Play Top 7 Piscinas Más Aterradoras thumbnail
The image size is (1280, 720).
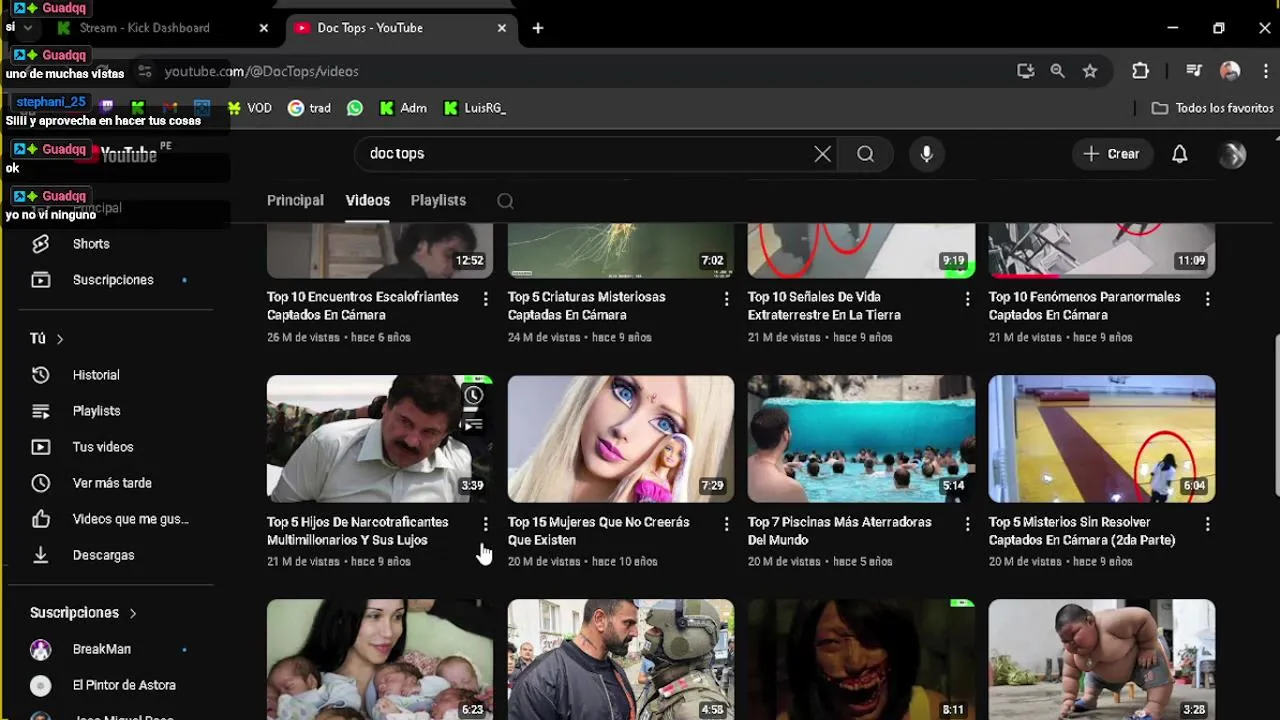point(861,439)
